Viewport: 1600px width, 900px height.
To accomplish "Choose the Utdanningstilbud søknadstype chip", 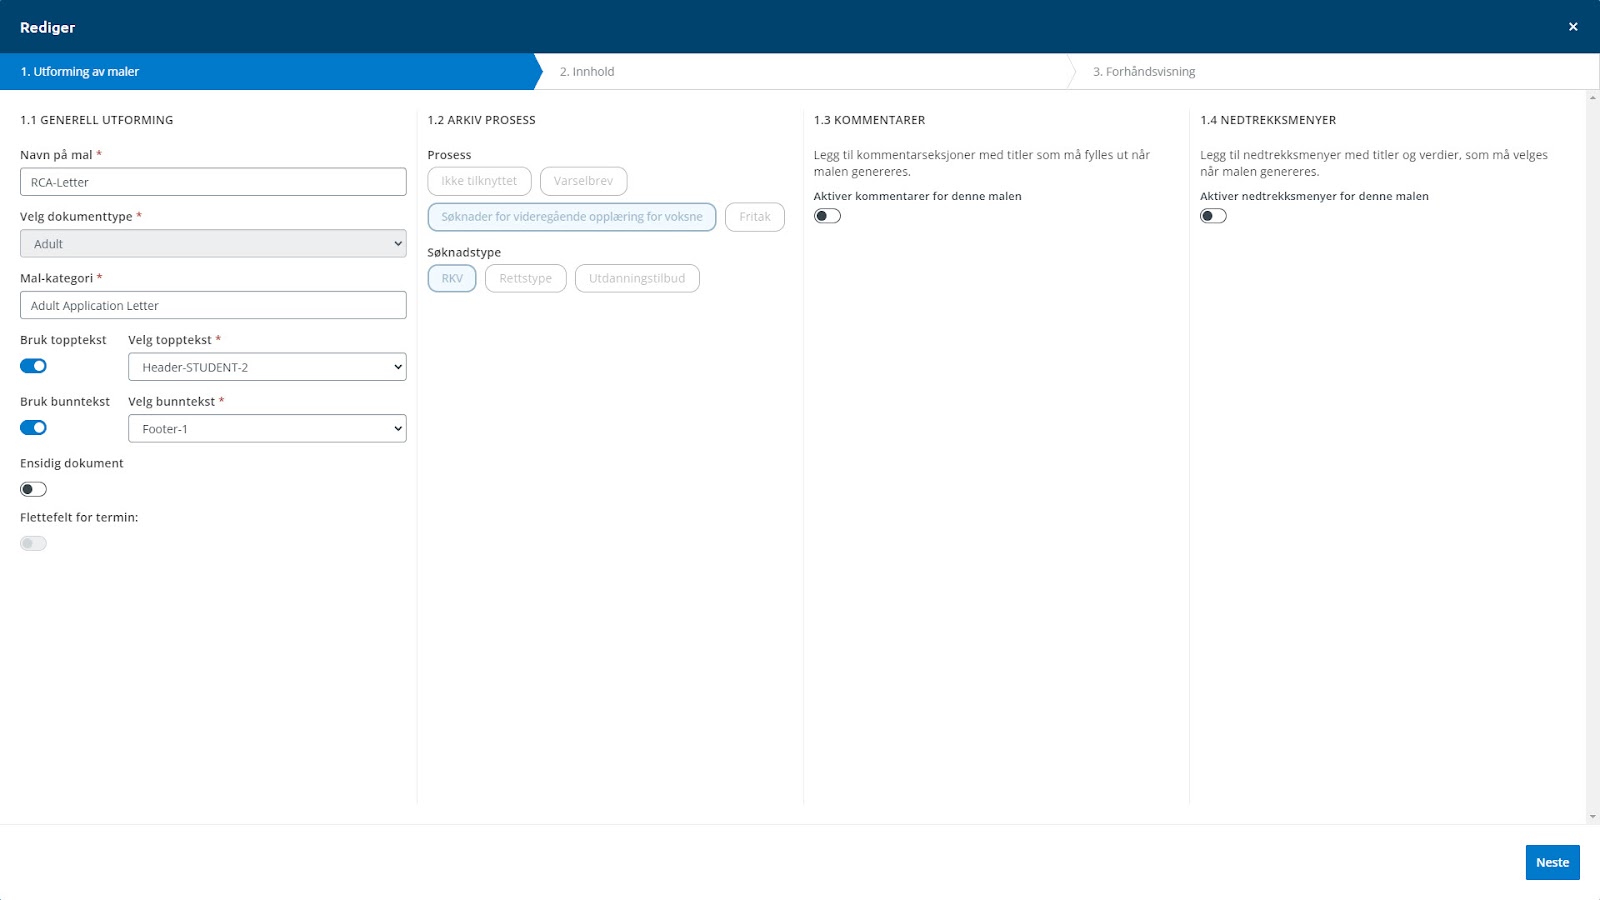I will (x=637, y=278).
